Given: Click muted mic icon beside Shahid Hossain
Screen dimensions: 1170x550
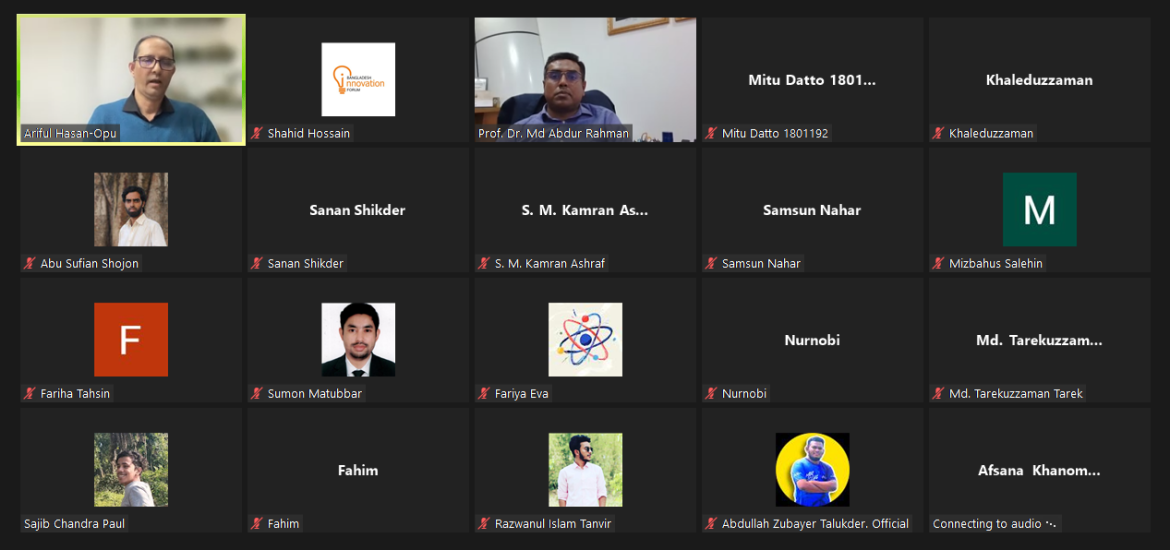Looking at the screenshot, I should [257, 134].
